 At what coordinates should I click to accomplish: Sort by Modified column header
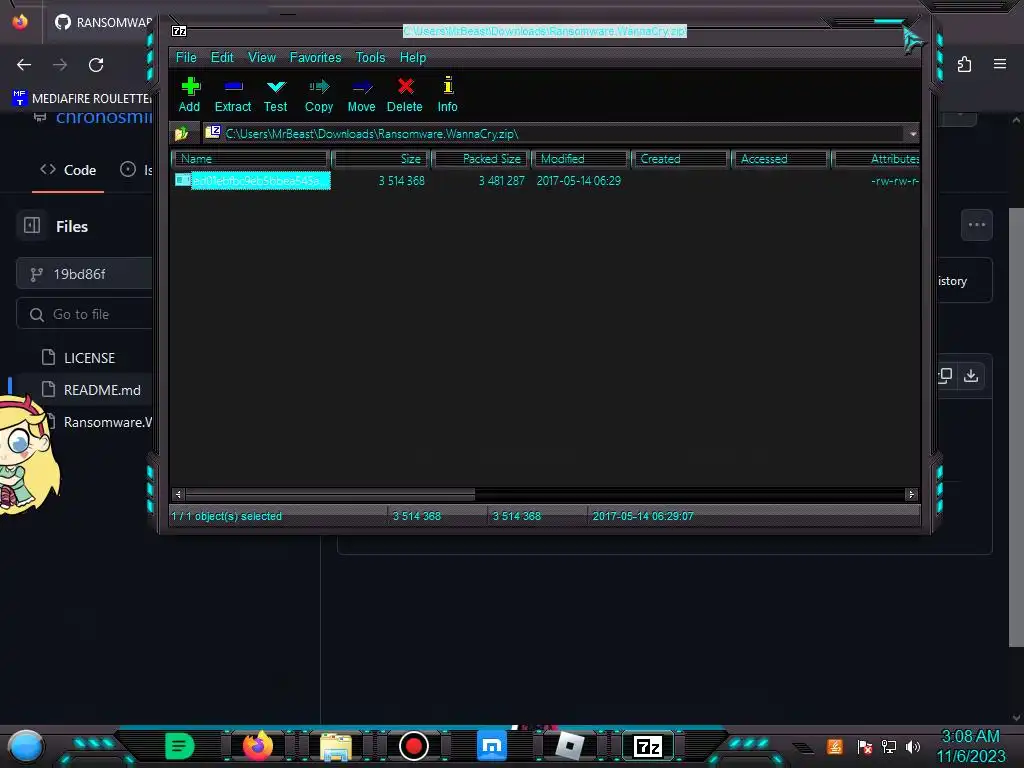pyautogui.click(x=581, y=159)
